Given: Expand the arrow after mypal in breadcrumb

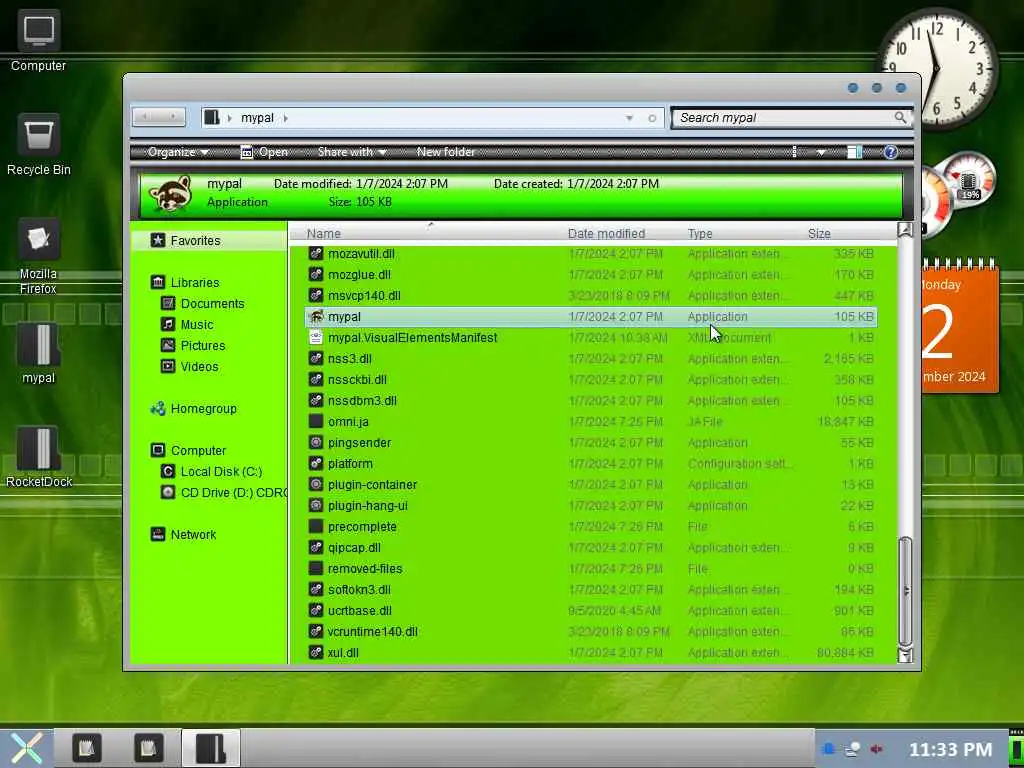Looking at the screenshot, I should tap(286, 118).
